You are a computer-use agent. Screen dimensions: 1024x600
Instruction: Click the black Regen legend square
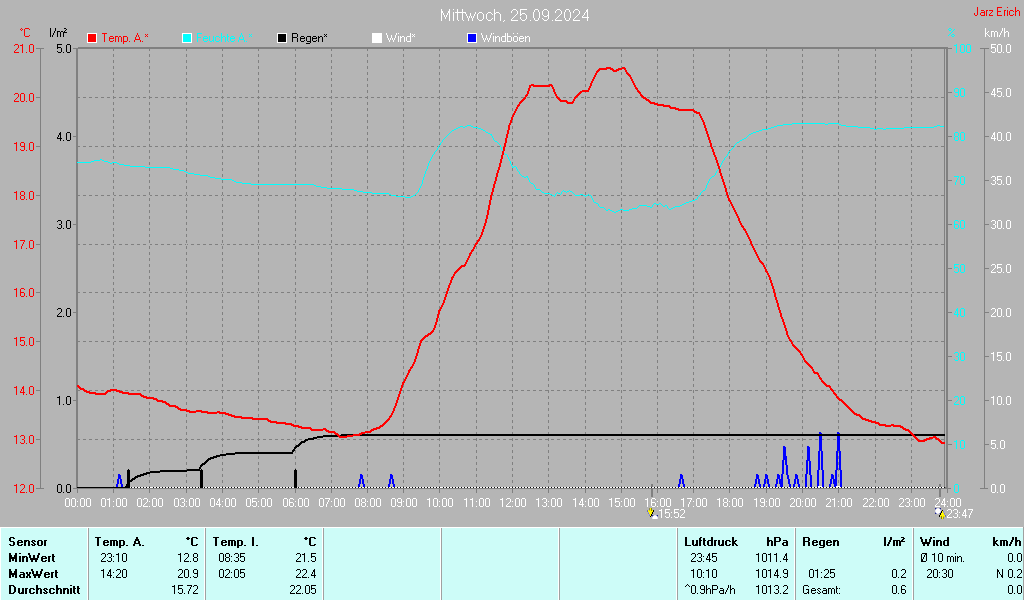pos(282,38)
